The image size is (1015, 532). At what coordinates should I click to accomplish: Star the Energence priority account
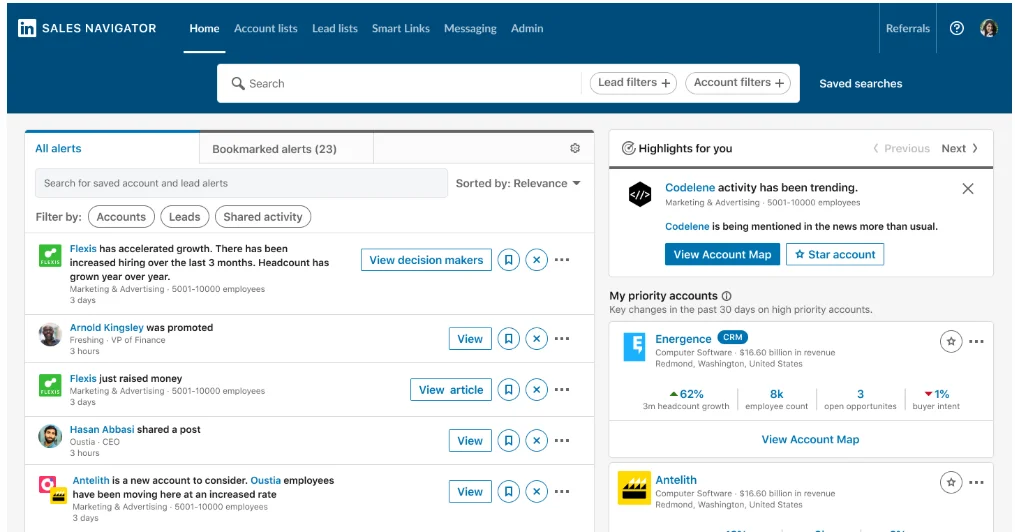(950, 341)
